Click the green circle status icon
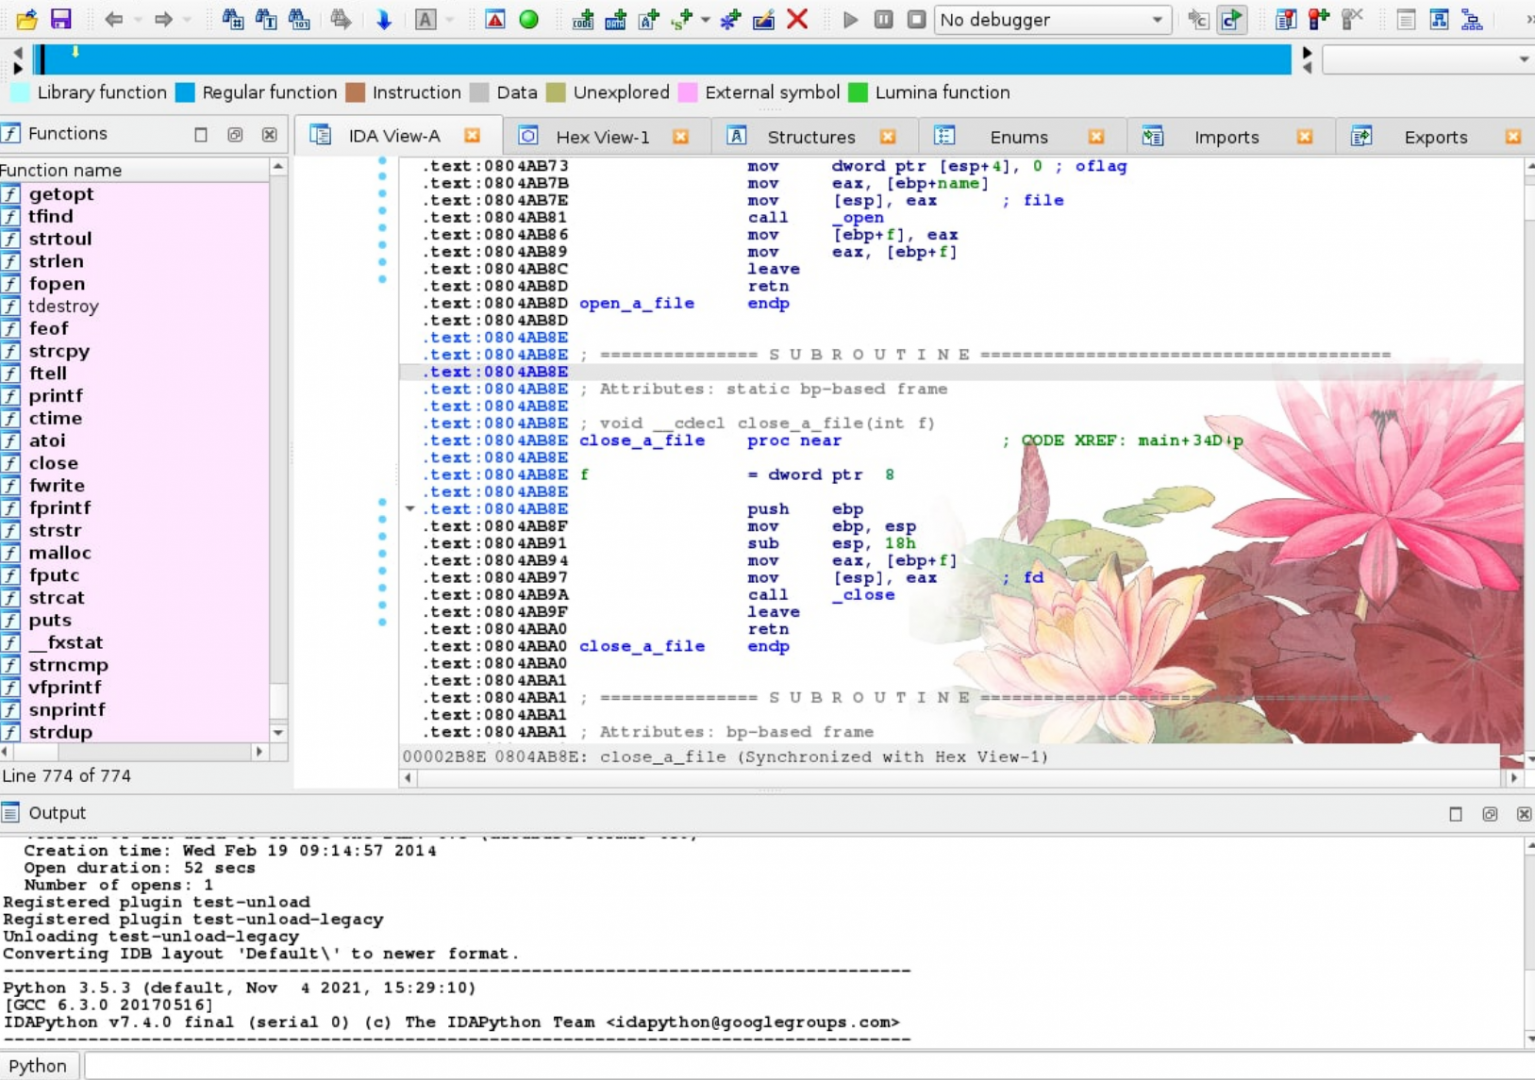Image resolution: width=1535 pixels, height=1080 pixels. [x=529, y=19]
